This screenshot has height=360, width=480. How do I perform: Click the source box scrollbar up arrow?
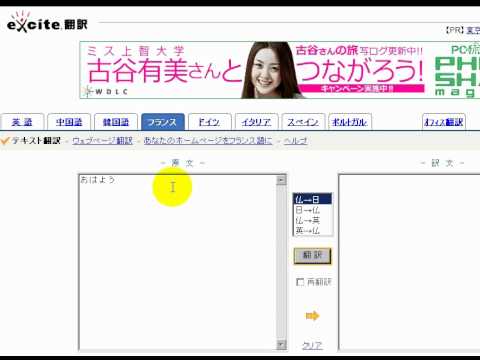[281, 180]
